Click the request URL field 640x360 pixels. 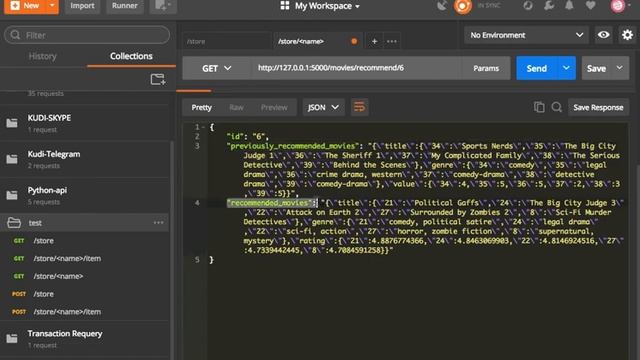coord(356,68)
